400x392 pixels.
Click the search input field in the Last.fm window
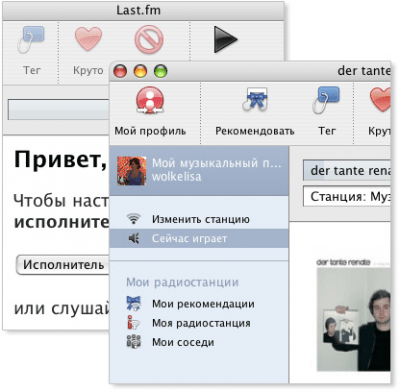pos(59,109)
